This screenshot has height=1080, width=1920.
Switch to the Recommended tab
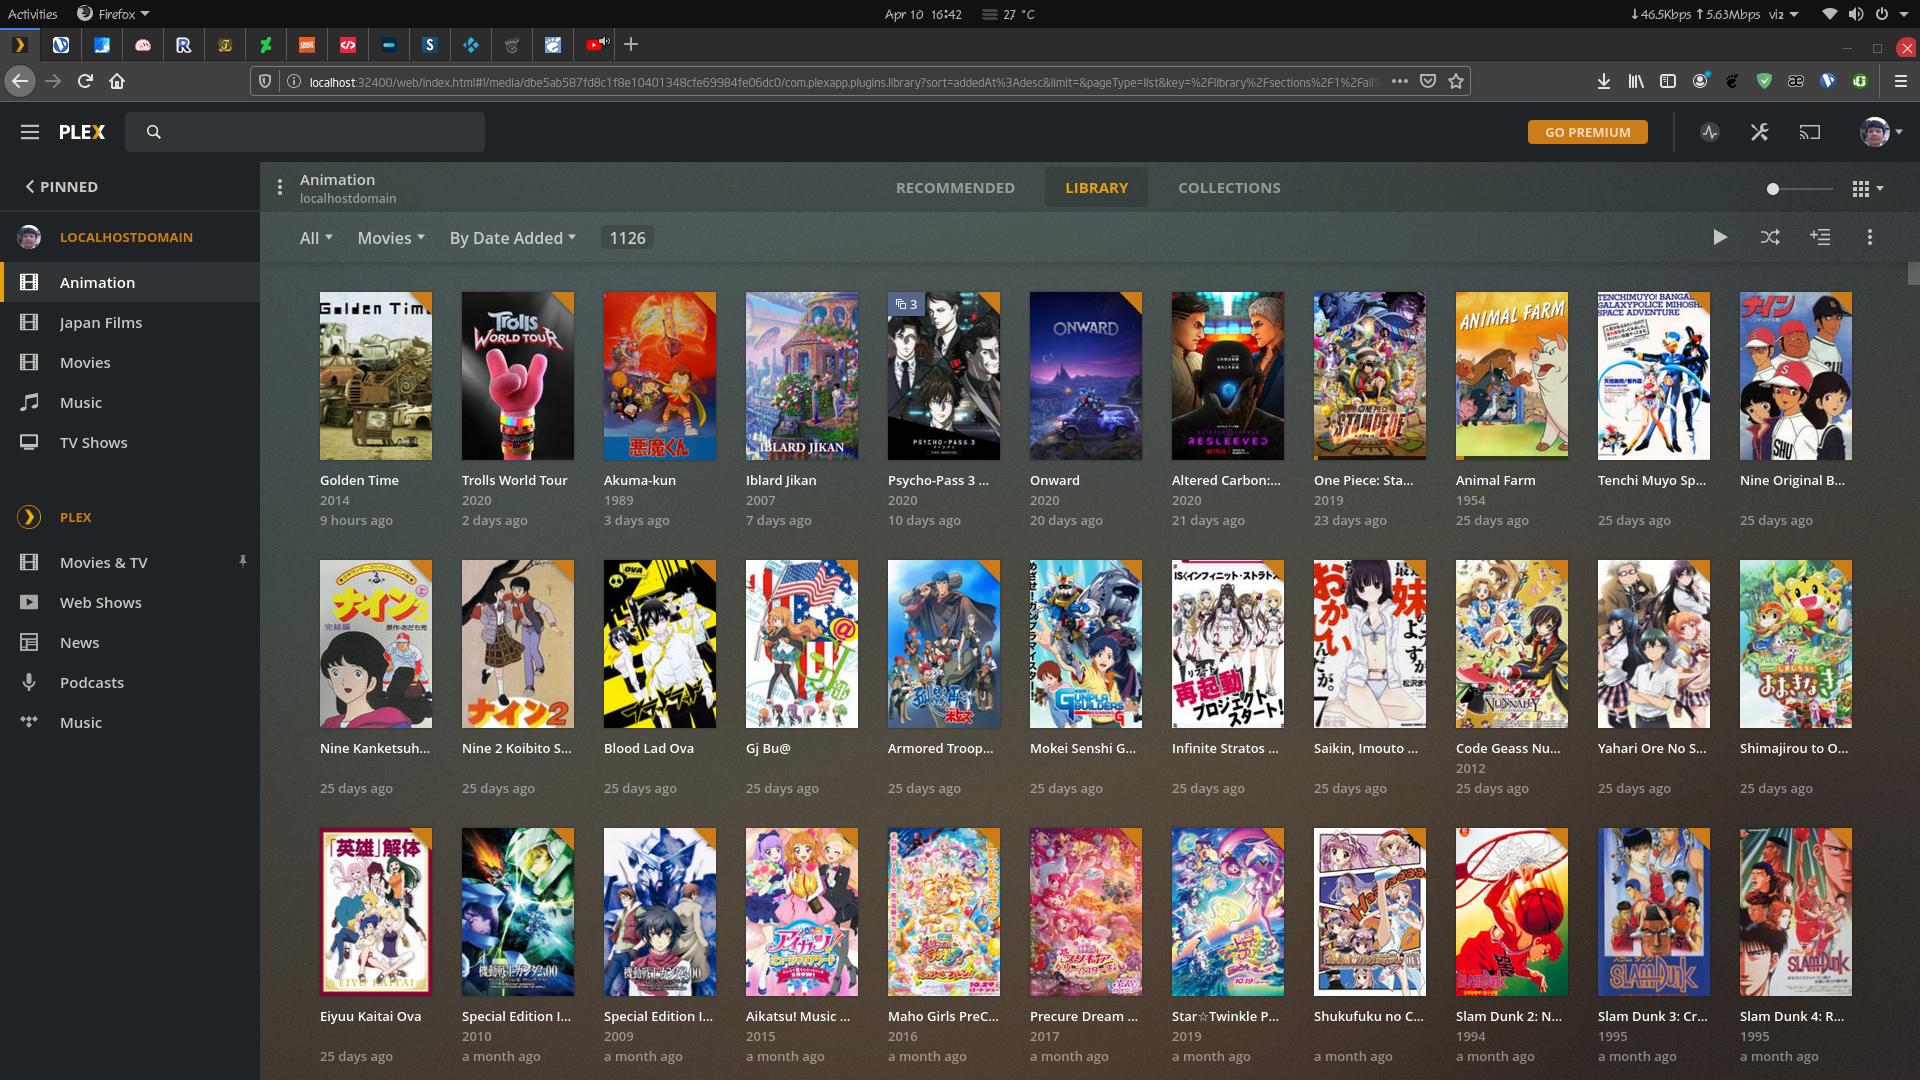(x=955, y=188)
